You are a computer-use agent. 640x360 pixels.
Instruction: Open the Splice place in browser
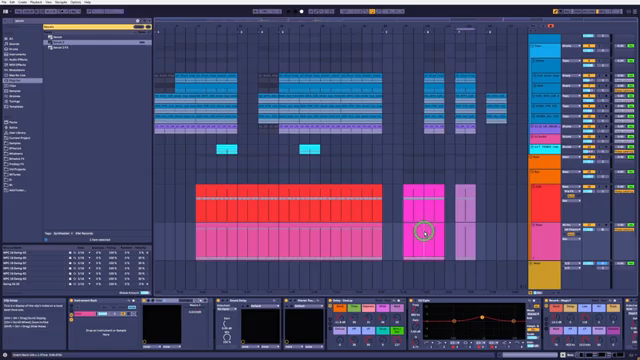[13, 128]
